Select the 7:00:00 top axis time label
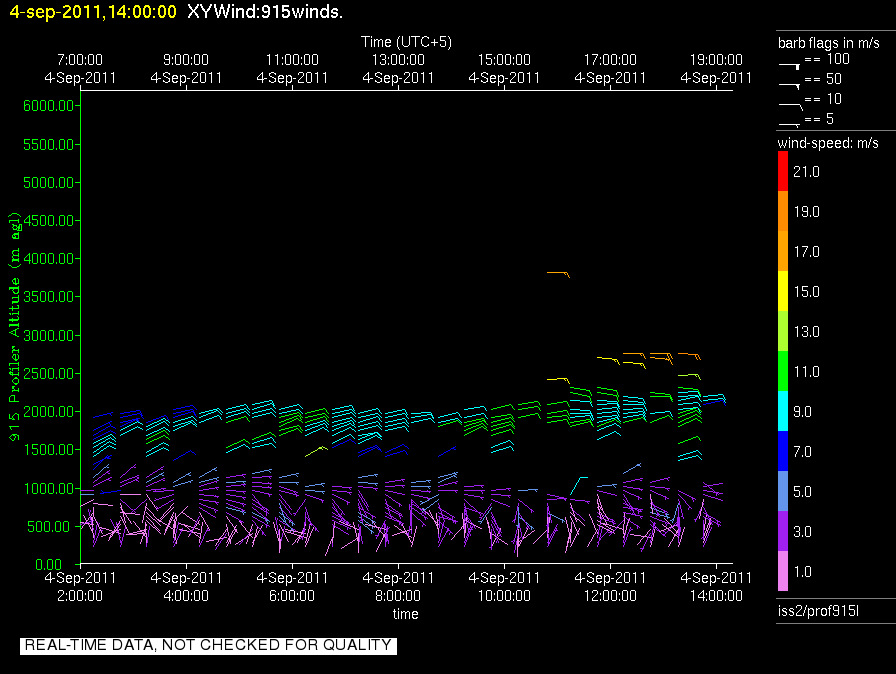Image resolution: width=896 pixels, height=674 pixels. pyautogui.click(x=80, y=60)
